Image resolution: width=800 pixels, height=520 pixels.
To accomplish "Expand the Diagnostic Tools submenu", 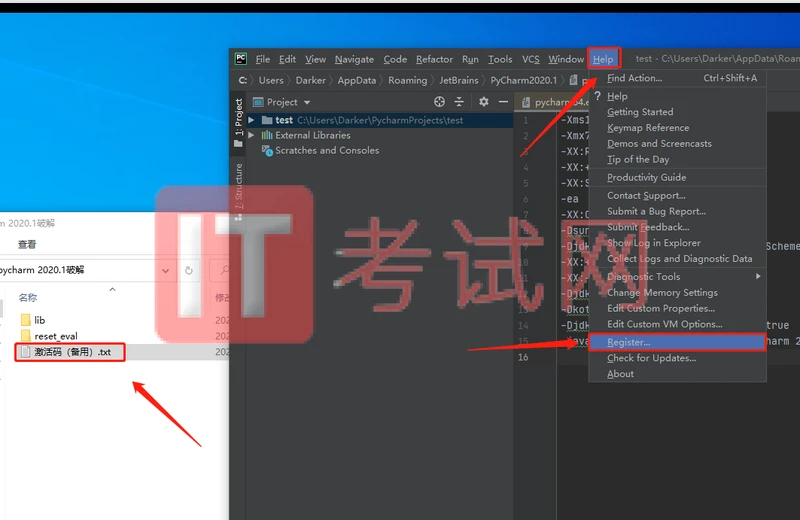I will [x=678, y=277].
